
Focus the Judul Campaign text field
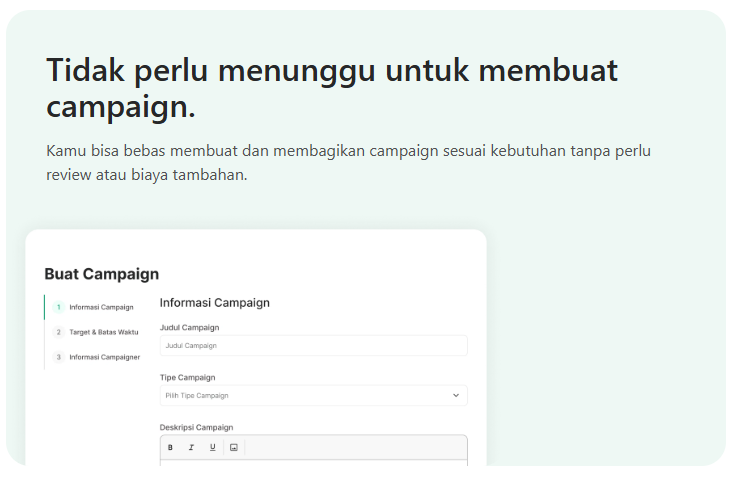click(314, 345)
